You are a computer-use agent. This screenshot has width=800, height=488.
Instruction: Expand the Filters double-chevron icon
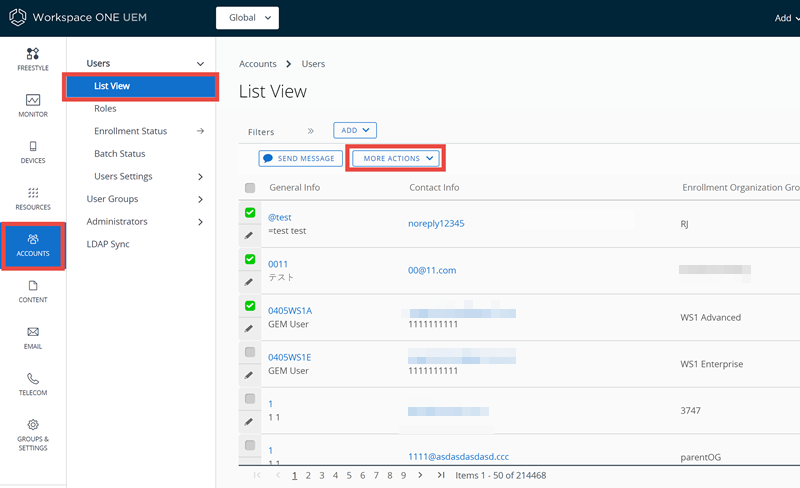310,131
